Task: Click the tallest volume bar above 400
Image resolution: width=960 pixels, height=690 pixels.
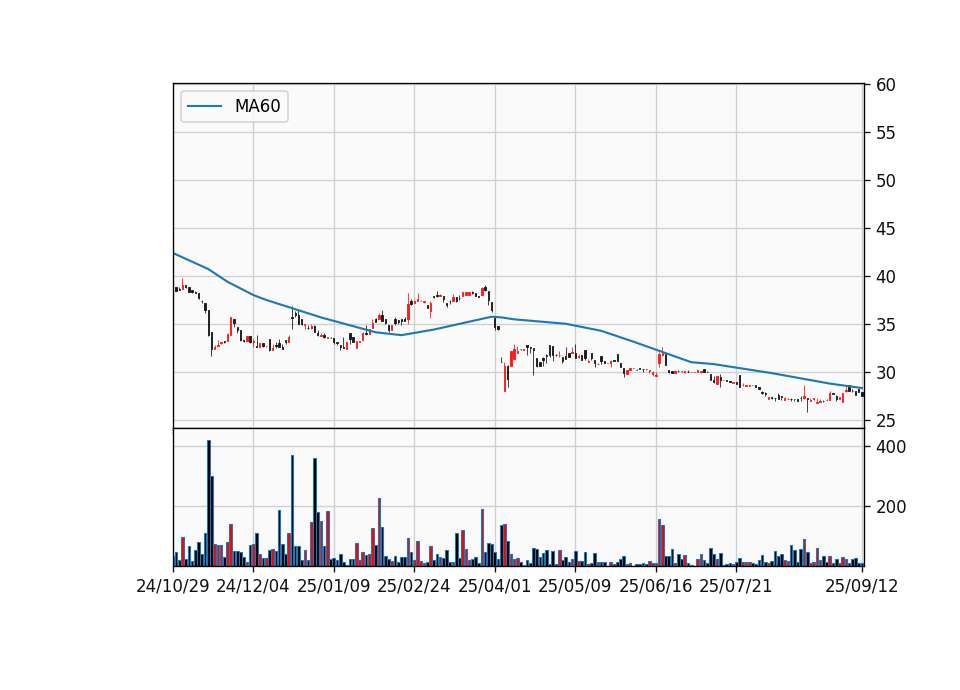Action: tap(209, 503)
